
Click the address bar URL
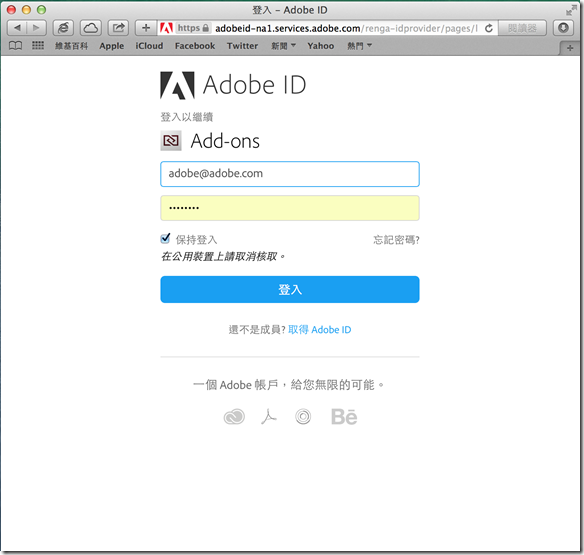(x=346, y=28)
